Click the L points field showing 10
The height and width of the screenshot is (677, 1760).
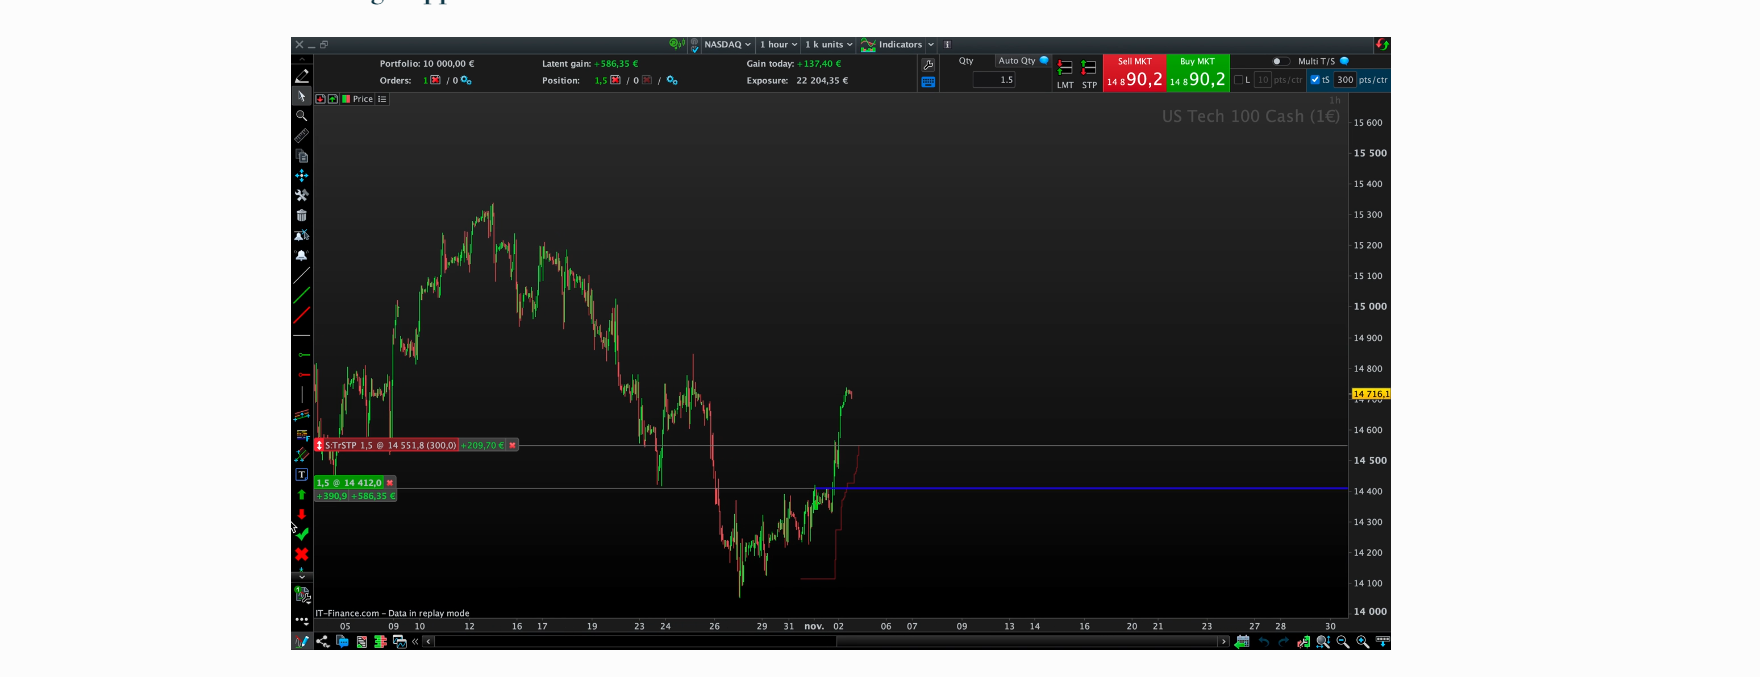tap(1263, 80)
